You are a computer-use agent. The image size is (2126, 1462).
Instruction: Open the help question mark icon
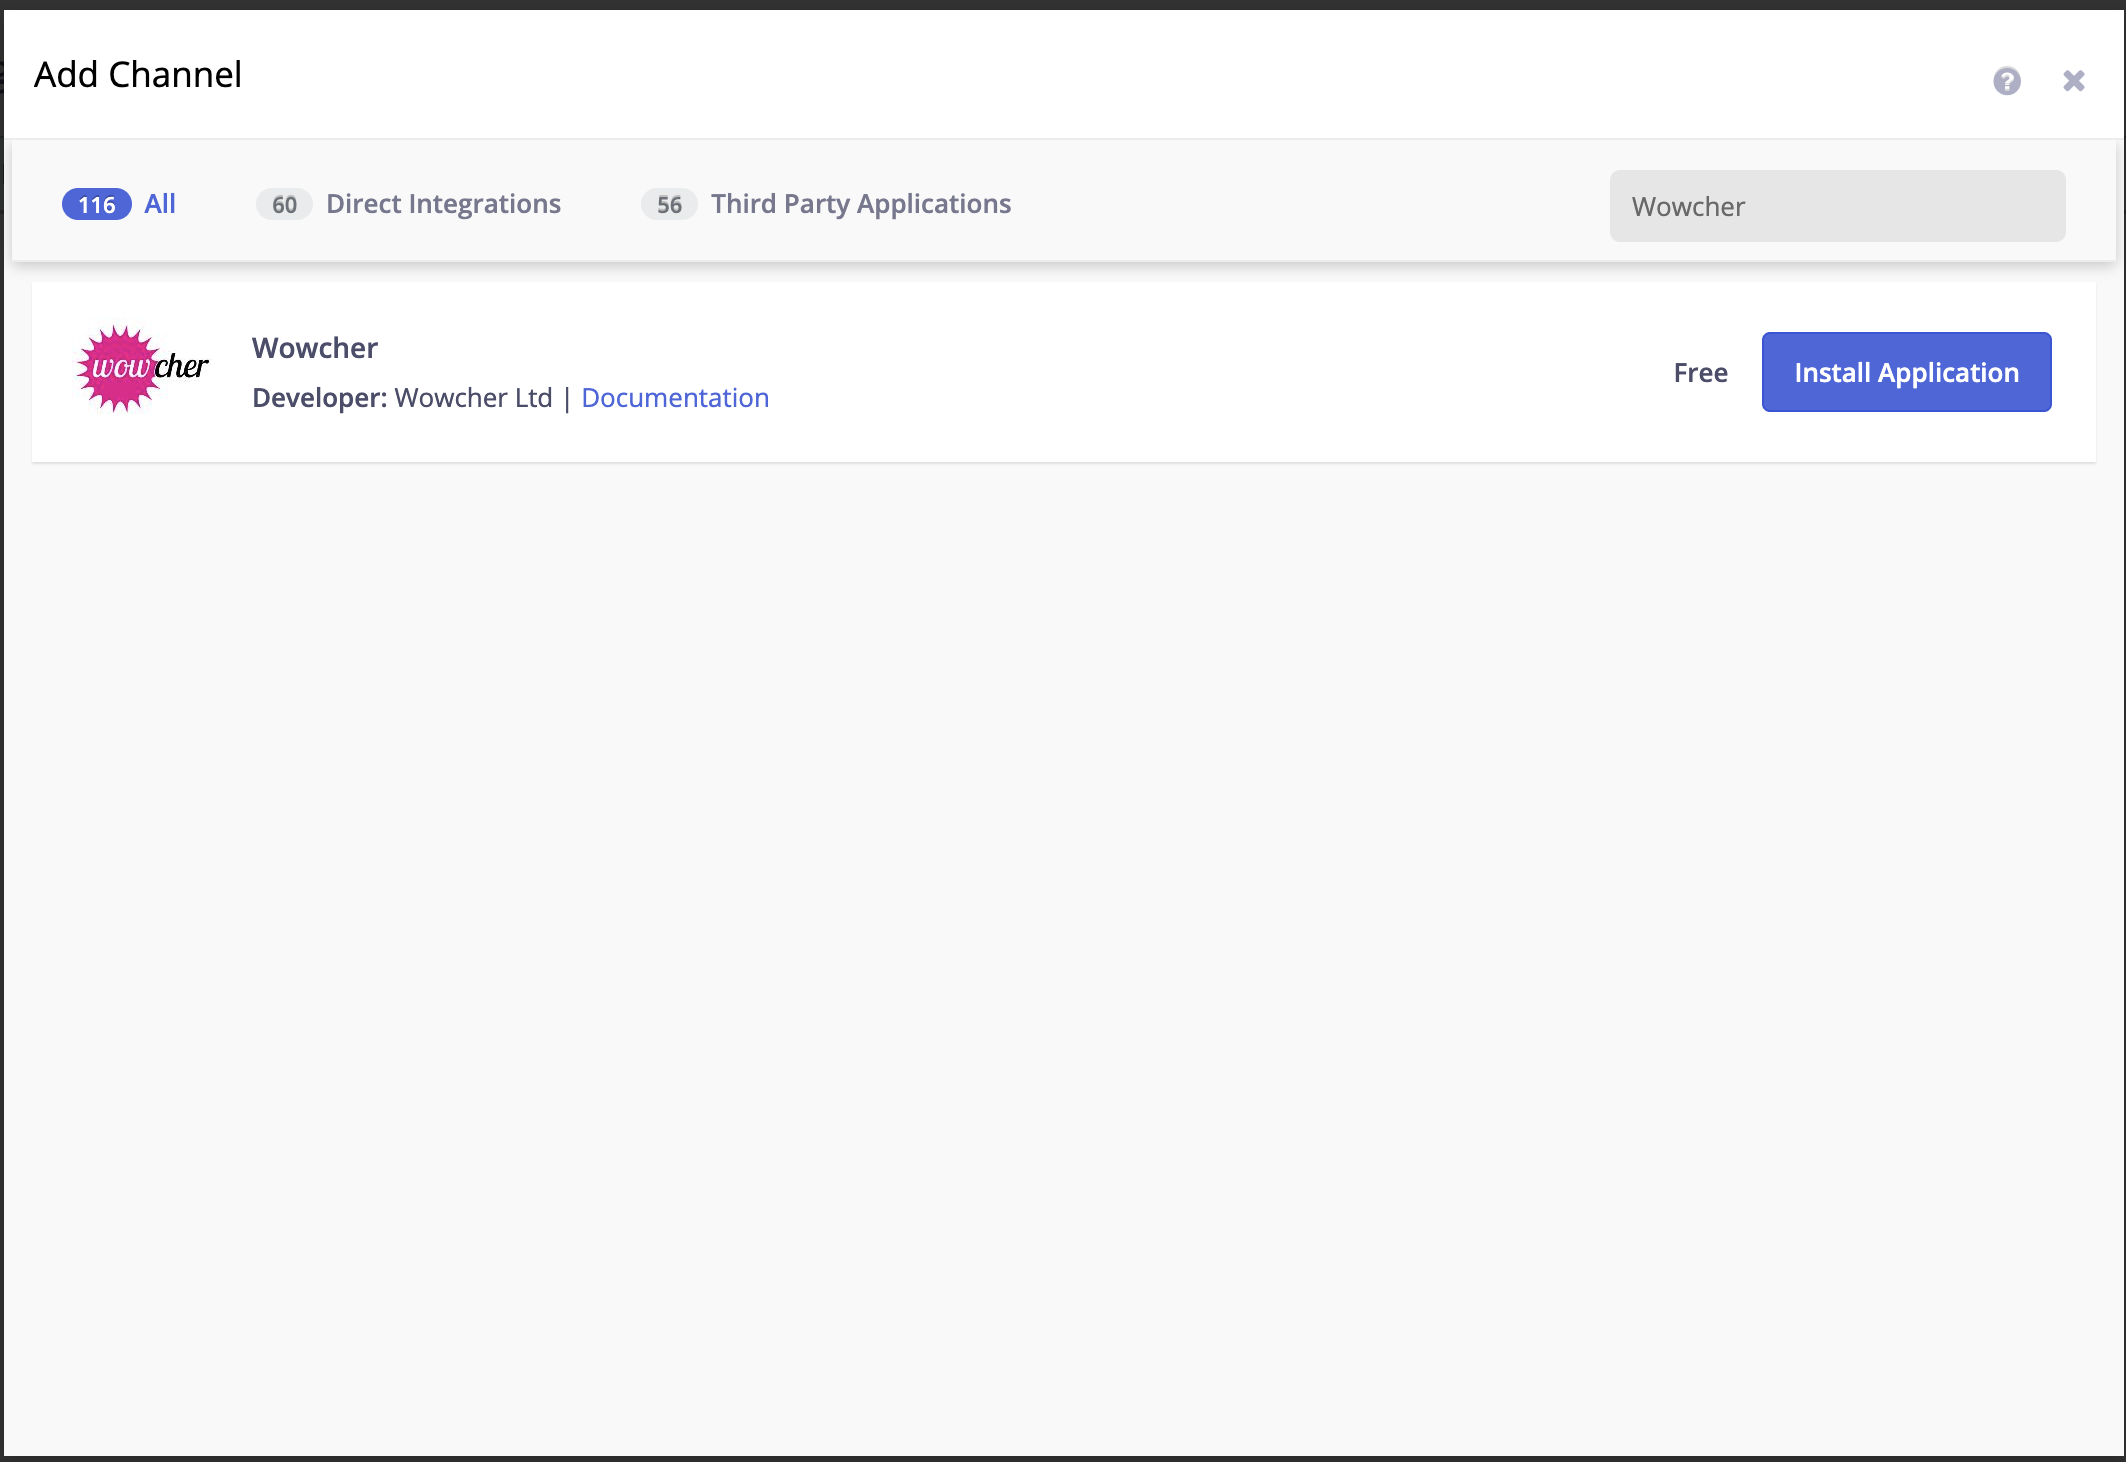click(2006, 81)
